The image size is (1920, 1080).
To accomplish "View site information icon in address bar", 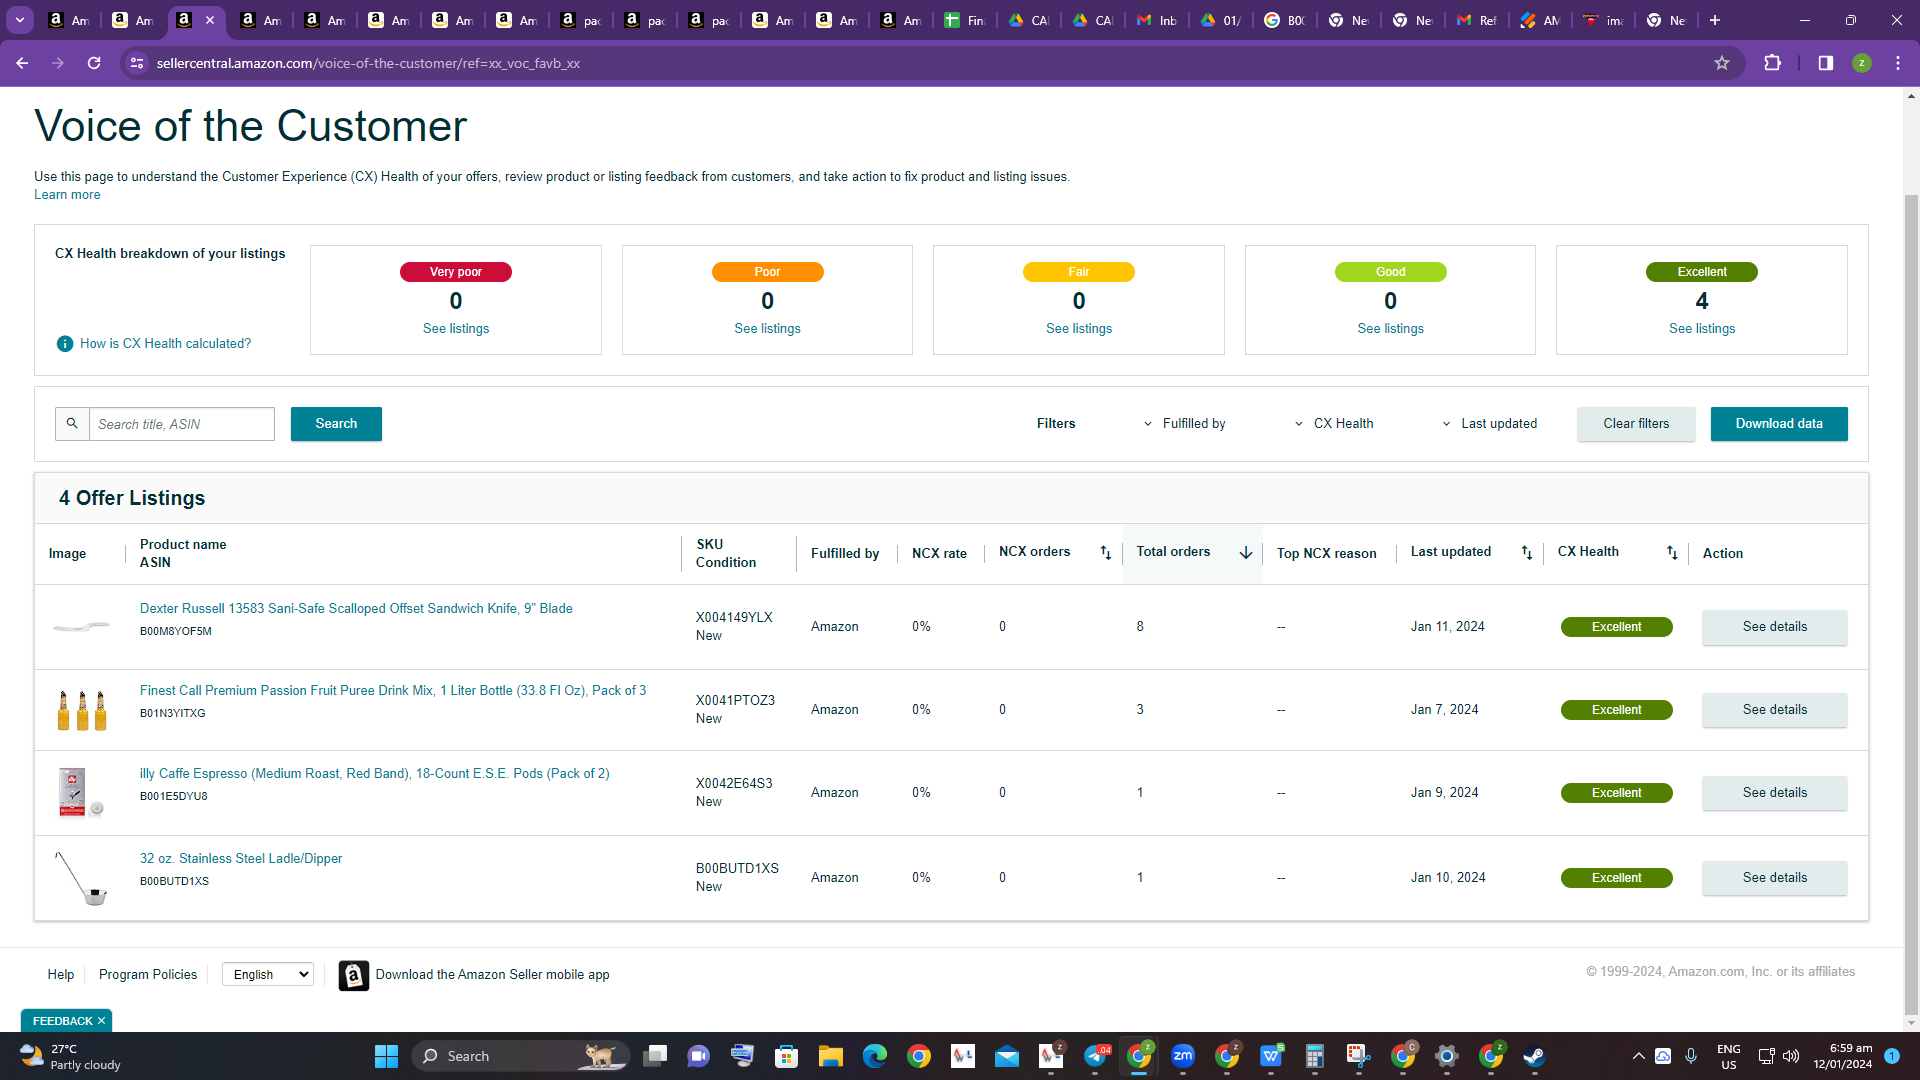I will click(137, 63).
